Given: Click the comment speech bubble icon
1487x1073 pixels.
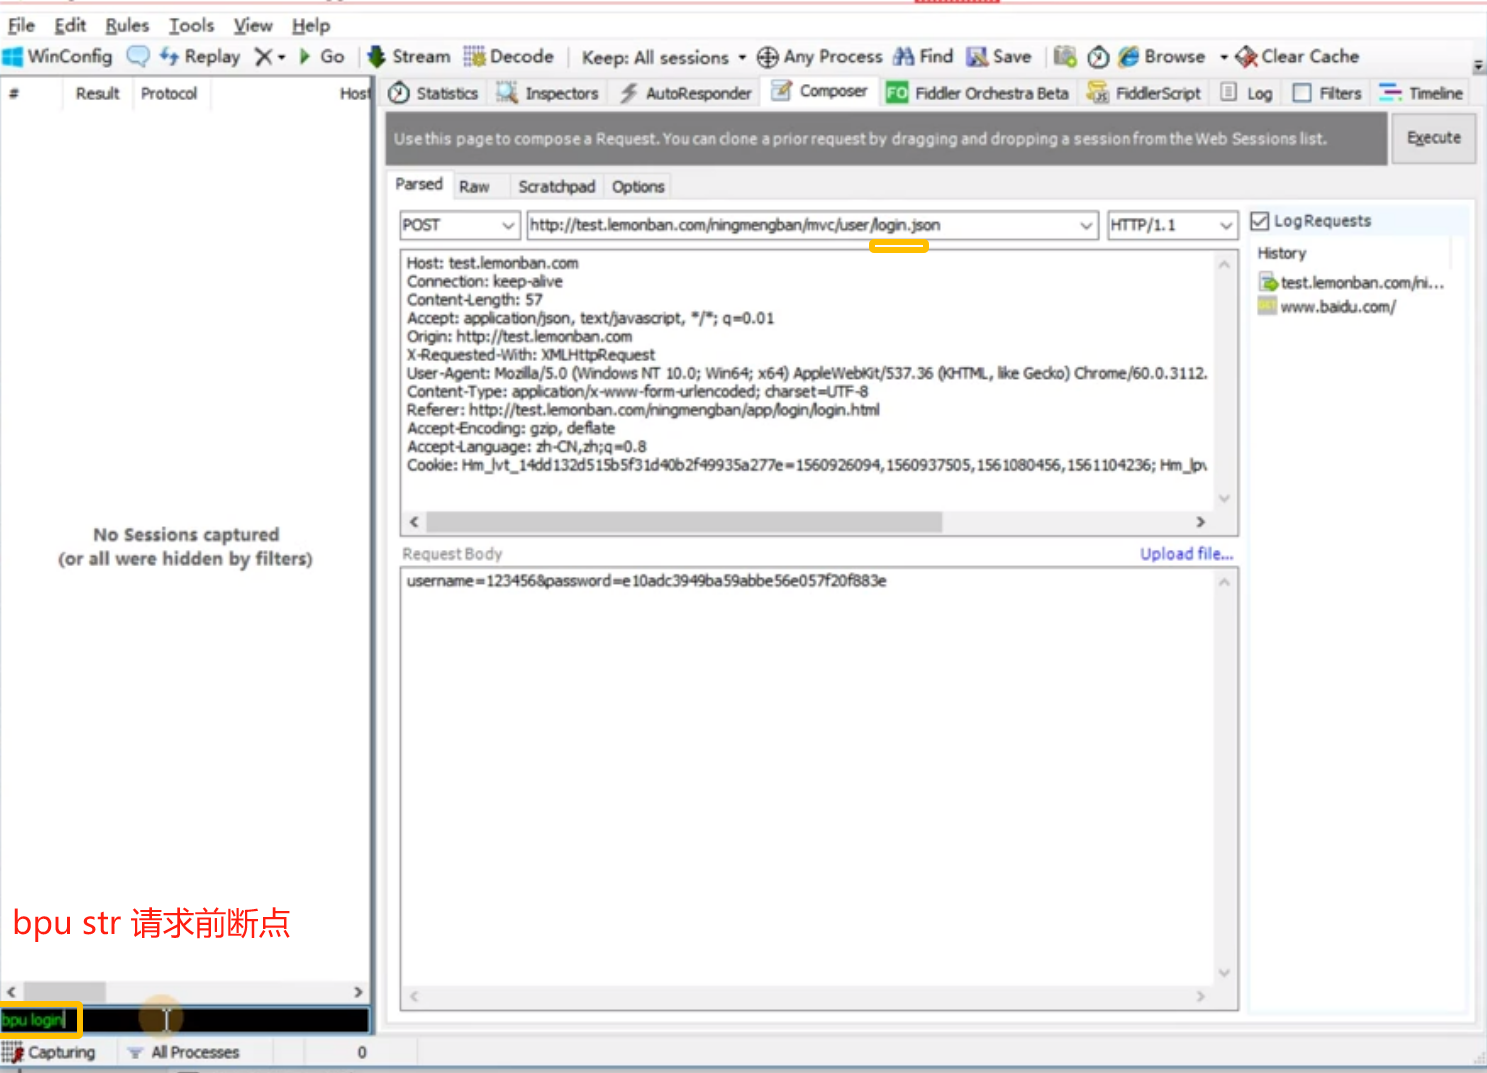Looking at the screenshot, I should click(138, 57).
